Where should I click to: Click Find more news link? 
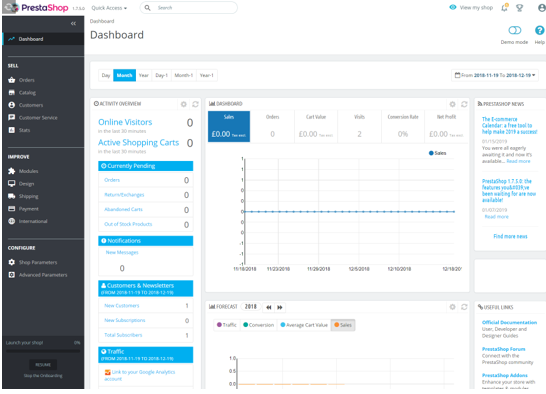510,236
